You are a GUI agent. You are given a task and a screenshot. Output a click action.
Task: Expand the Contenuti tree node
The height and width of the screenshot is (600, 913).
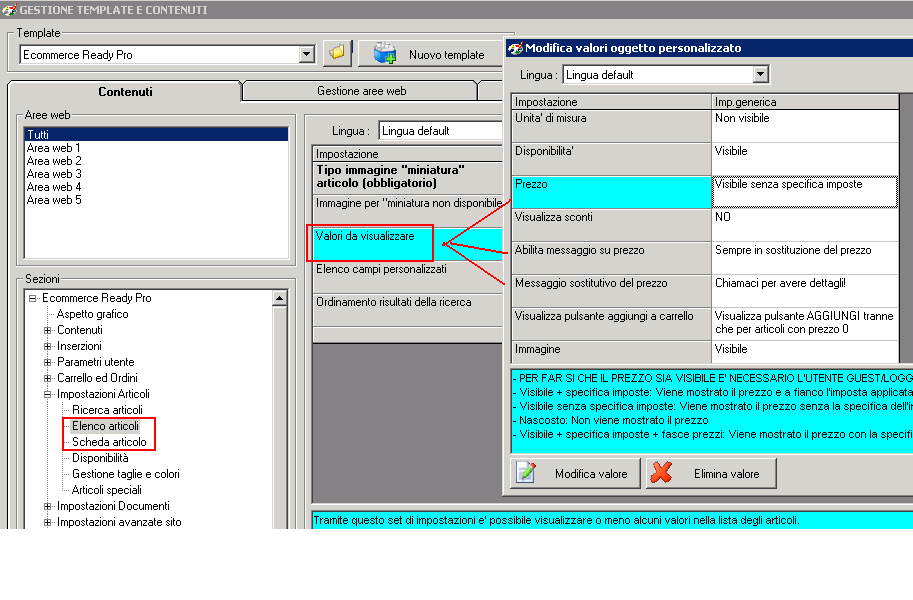[48, 330]
